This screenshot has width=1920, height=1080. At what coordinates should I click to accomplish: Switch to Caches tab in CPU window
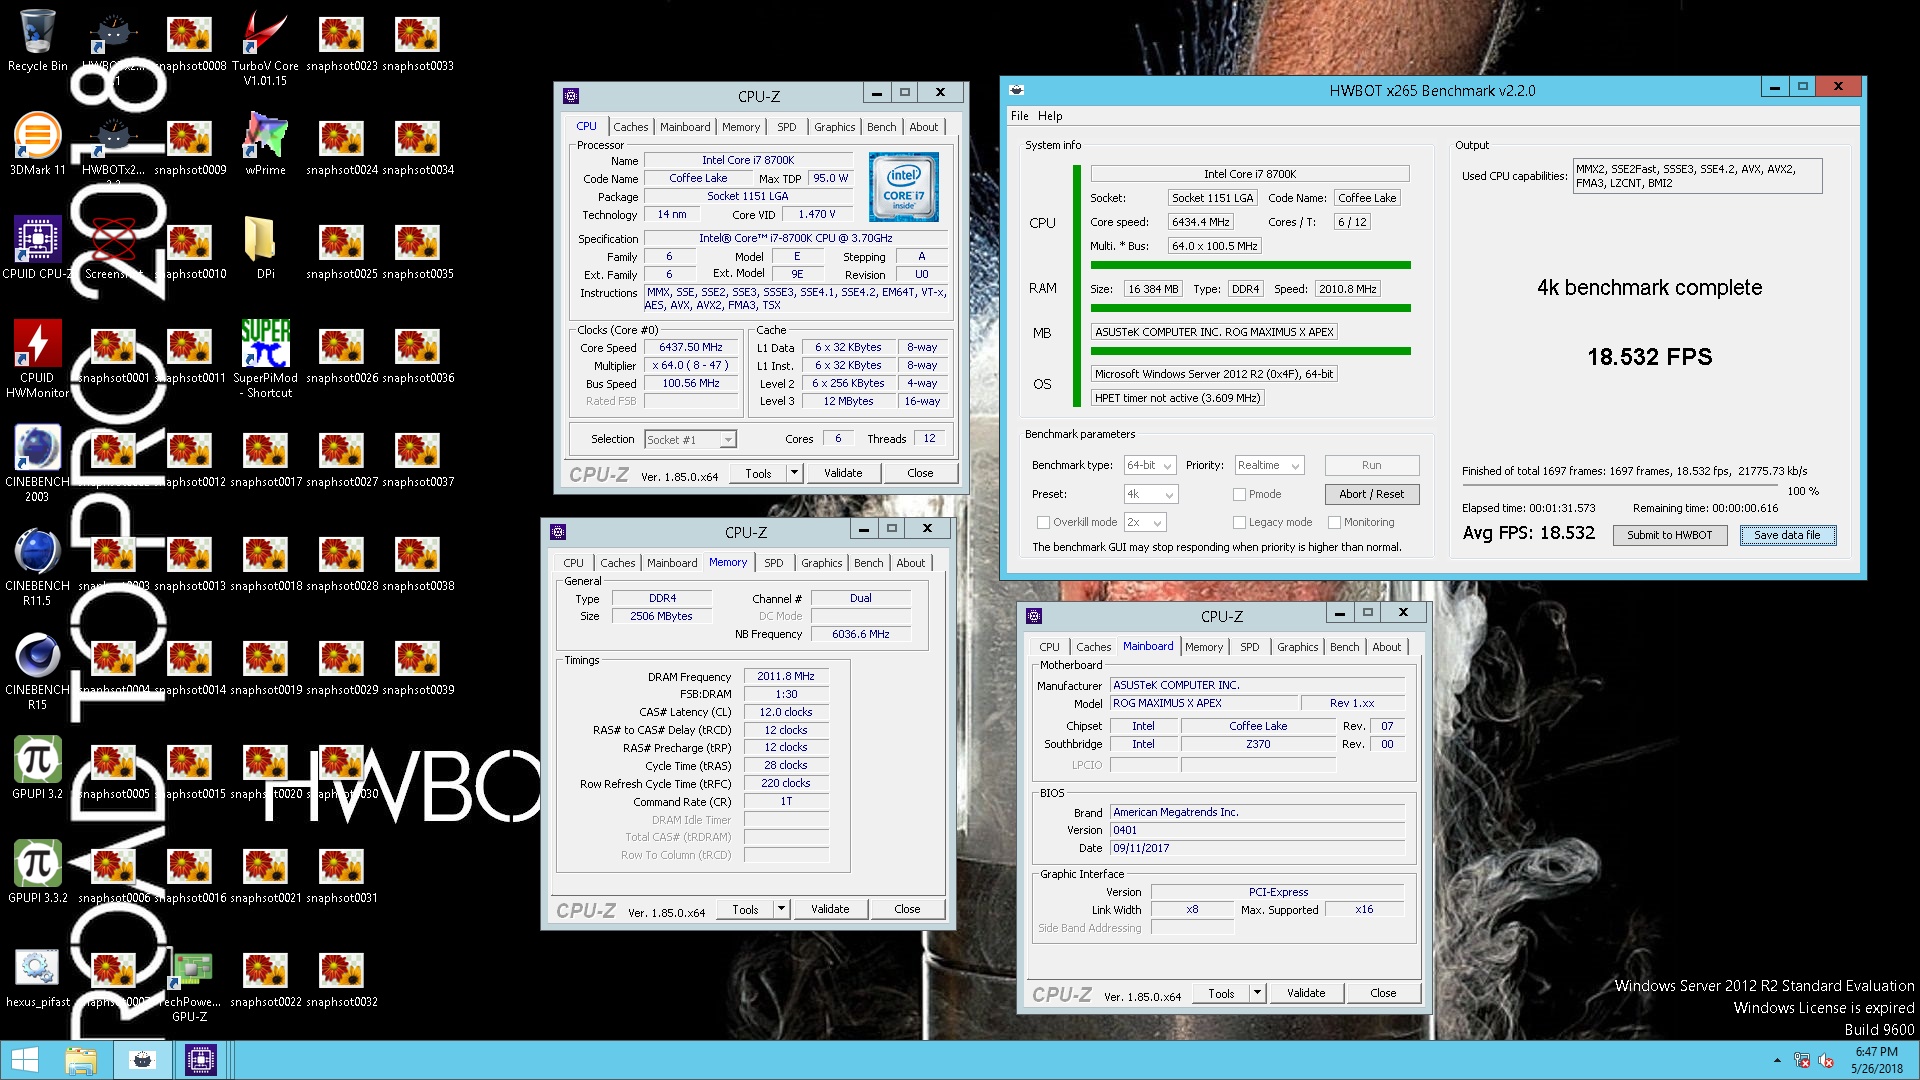(x=630, y=127)
